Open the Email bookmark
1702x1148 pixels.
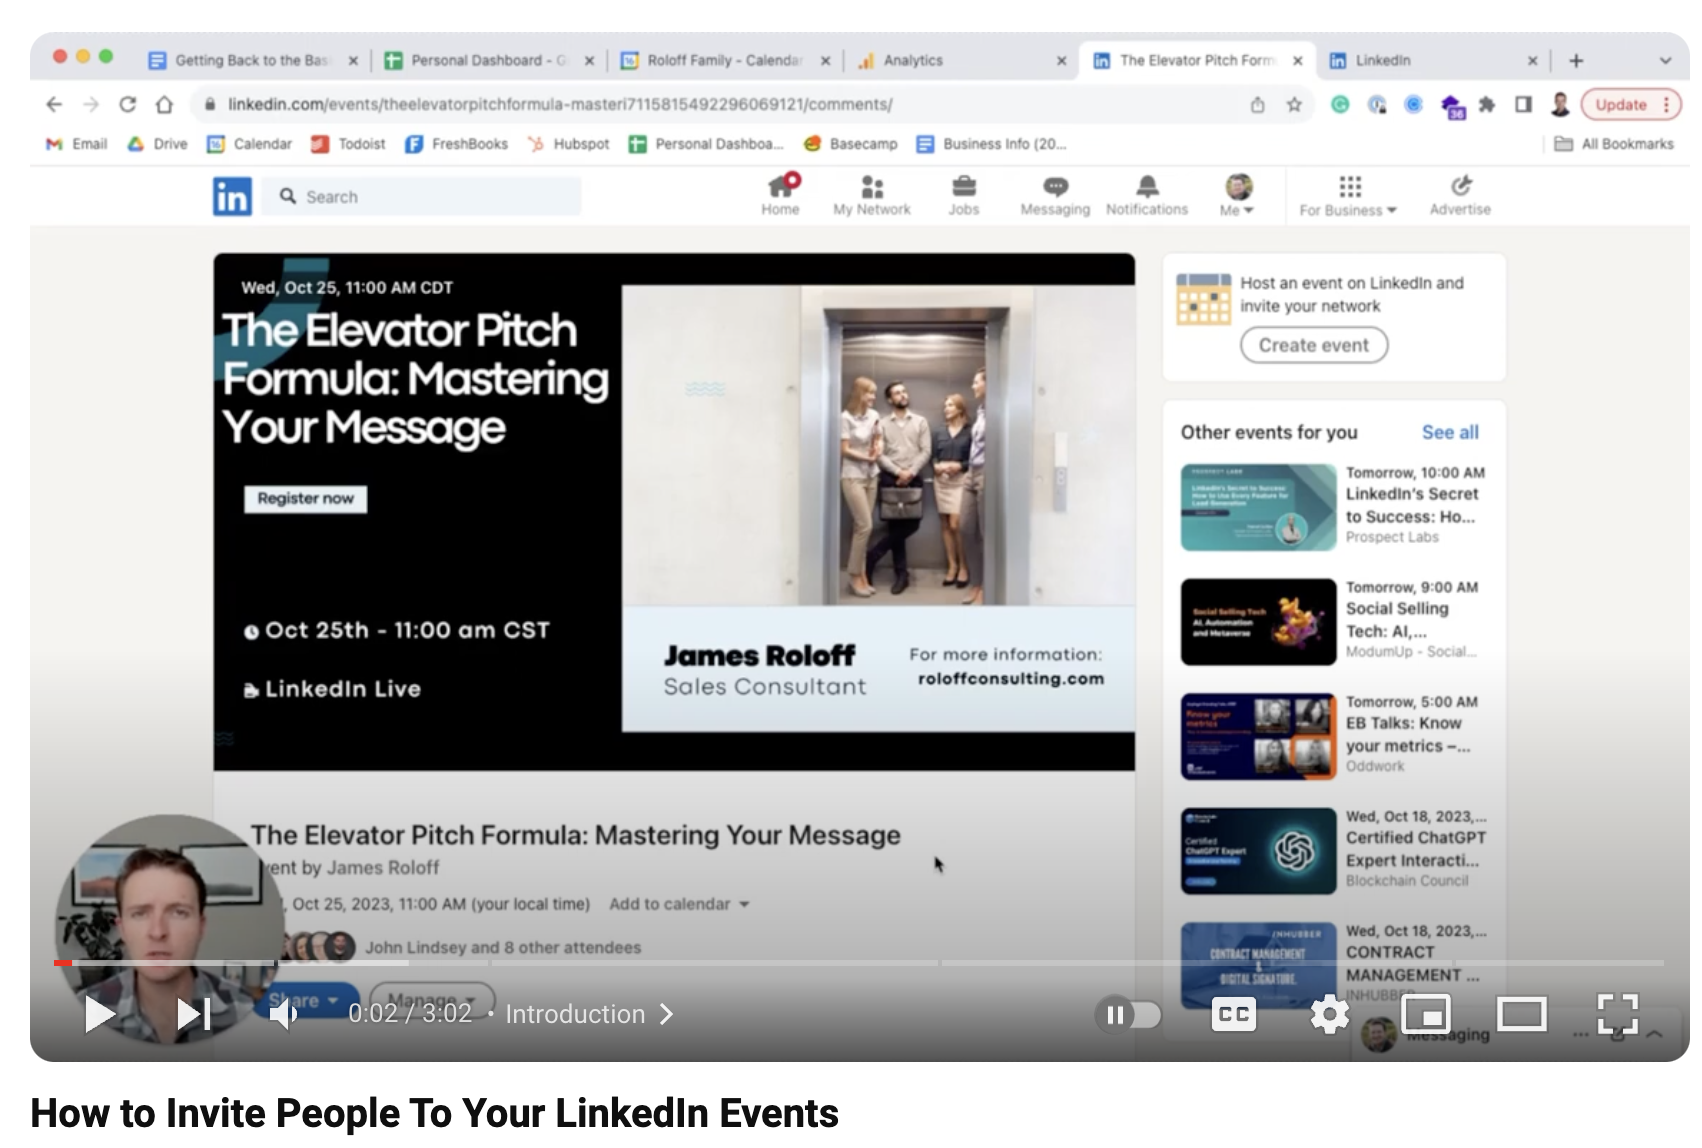pos(77,144)
